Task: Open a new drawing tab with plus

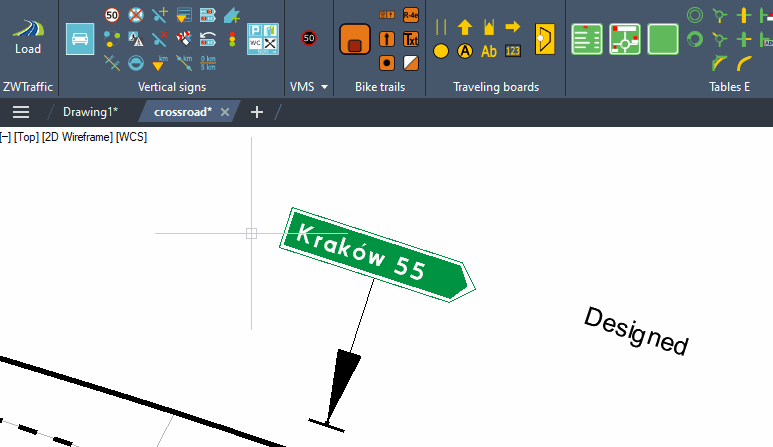Action: (256, 112)
